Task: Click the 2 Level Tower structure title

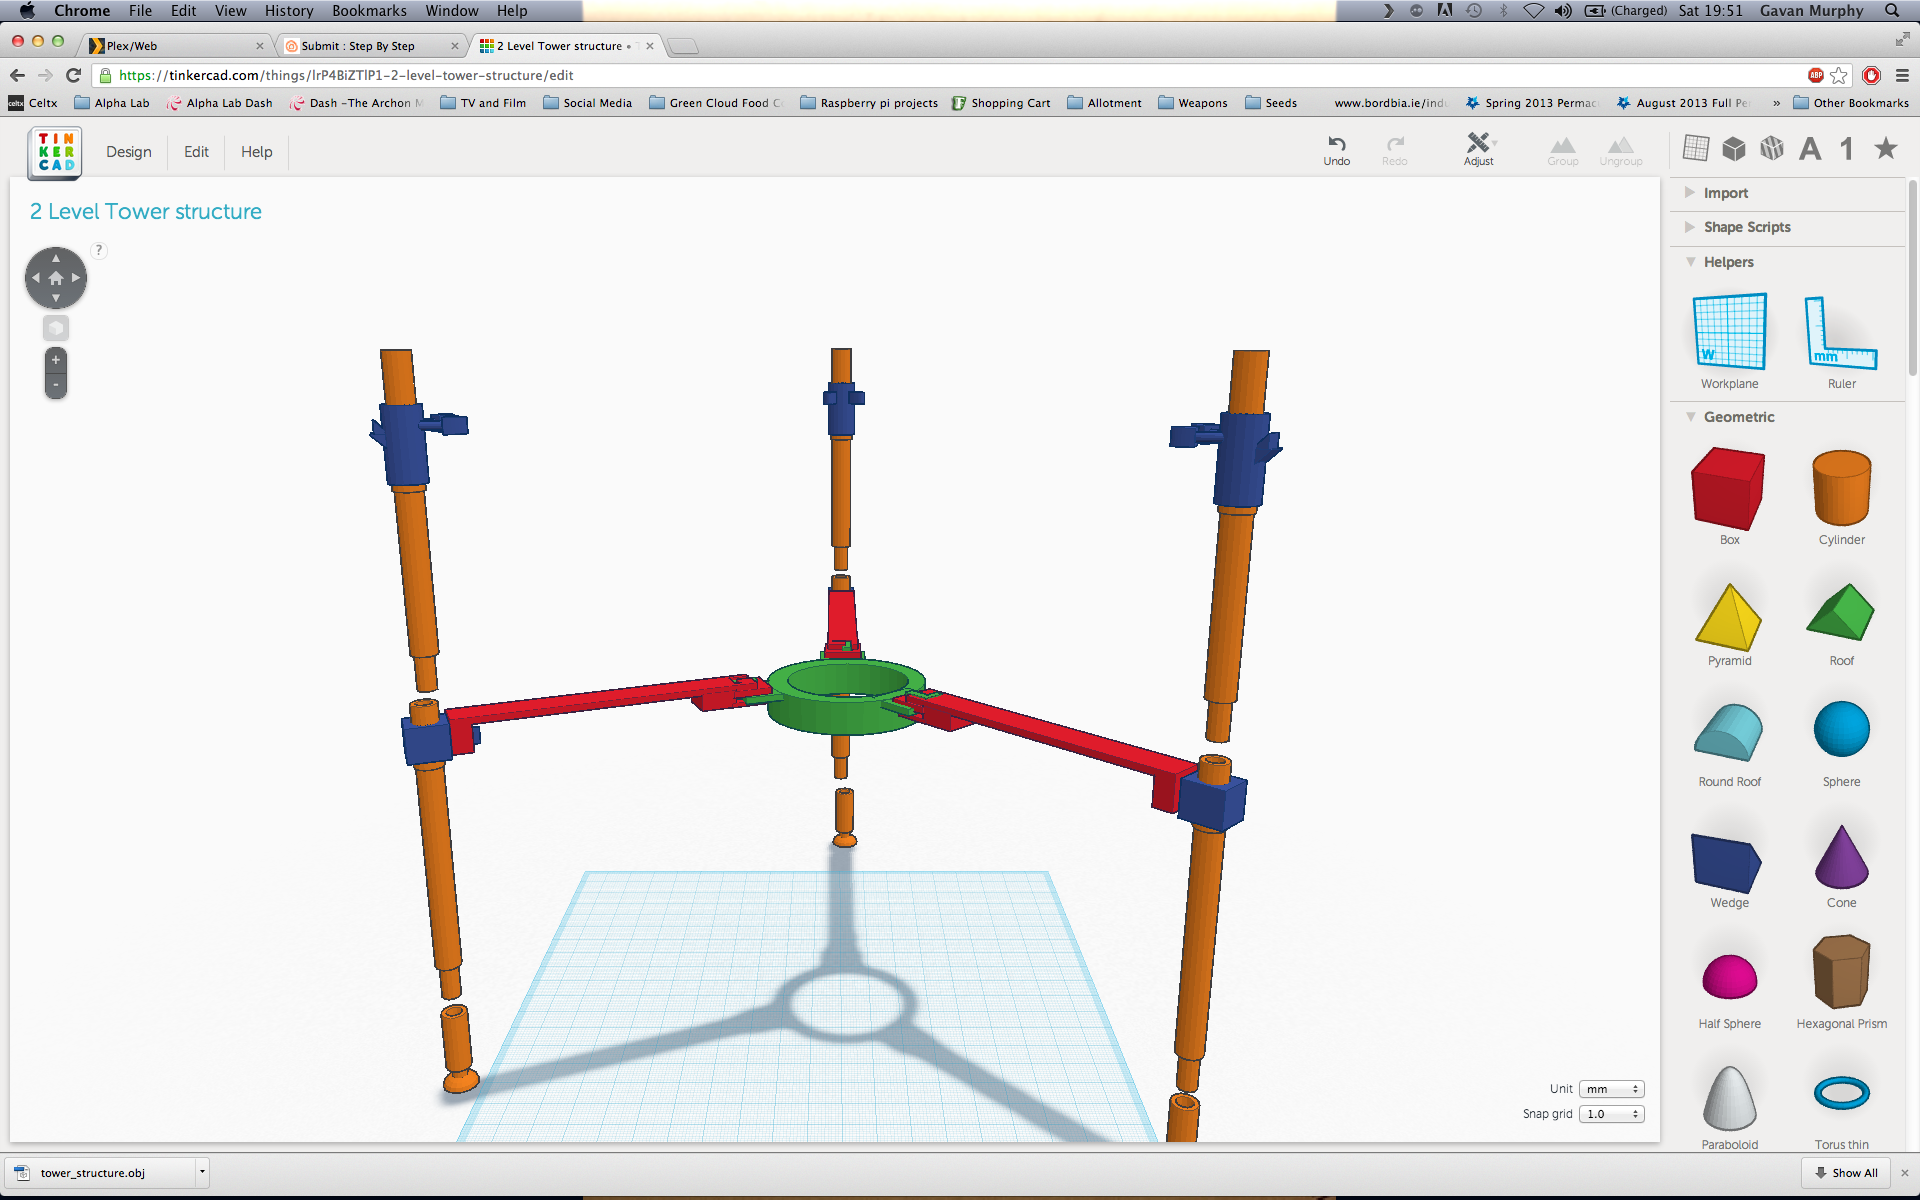Action: tap(146, 212)
